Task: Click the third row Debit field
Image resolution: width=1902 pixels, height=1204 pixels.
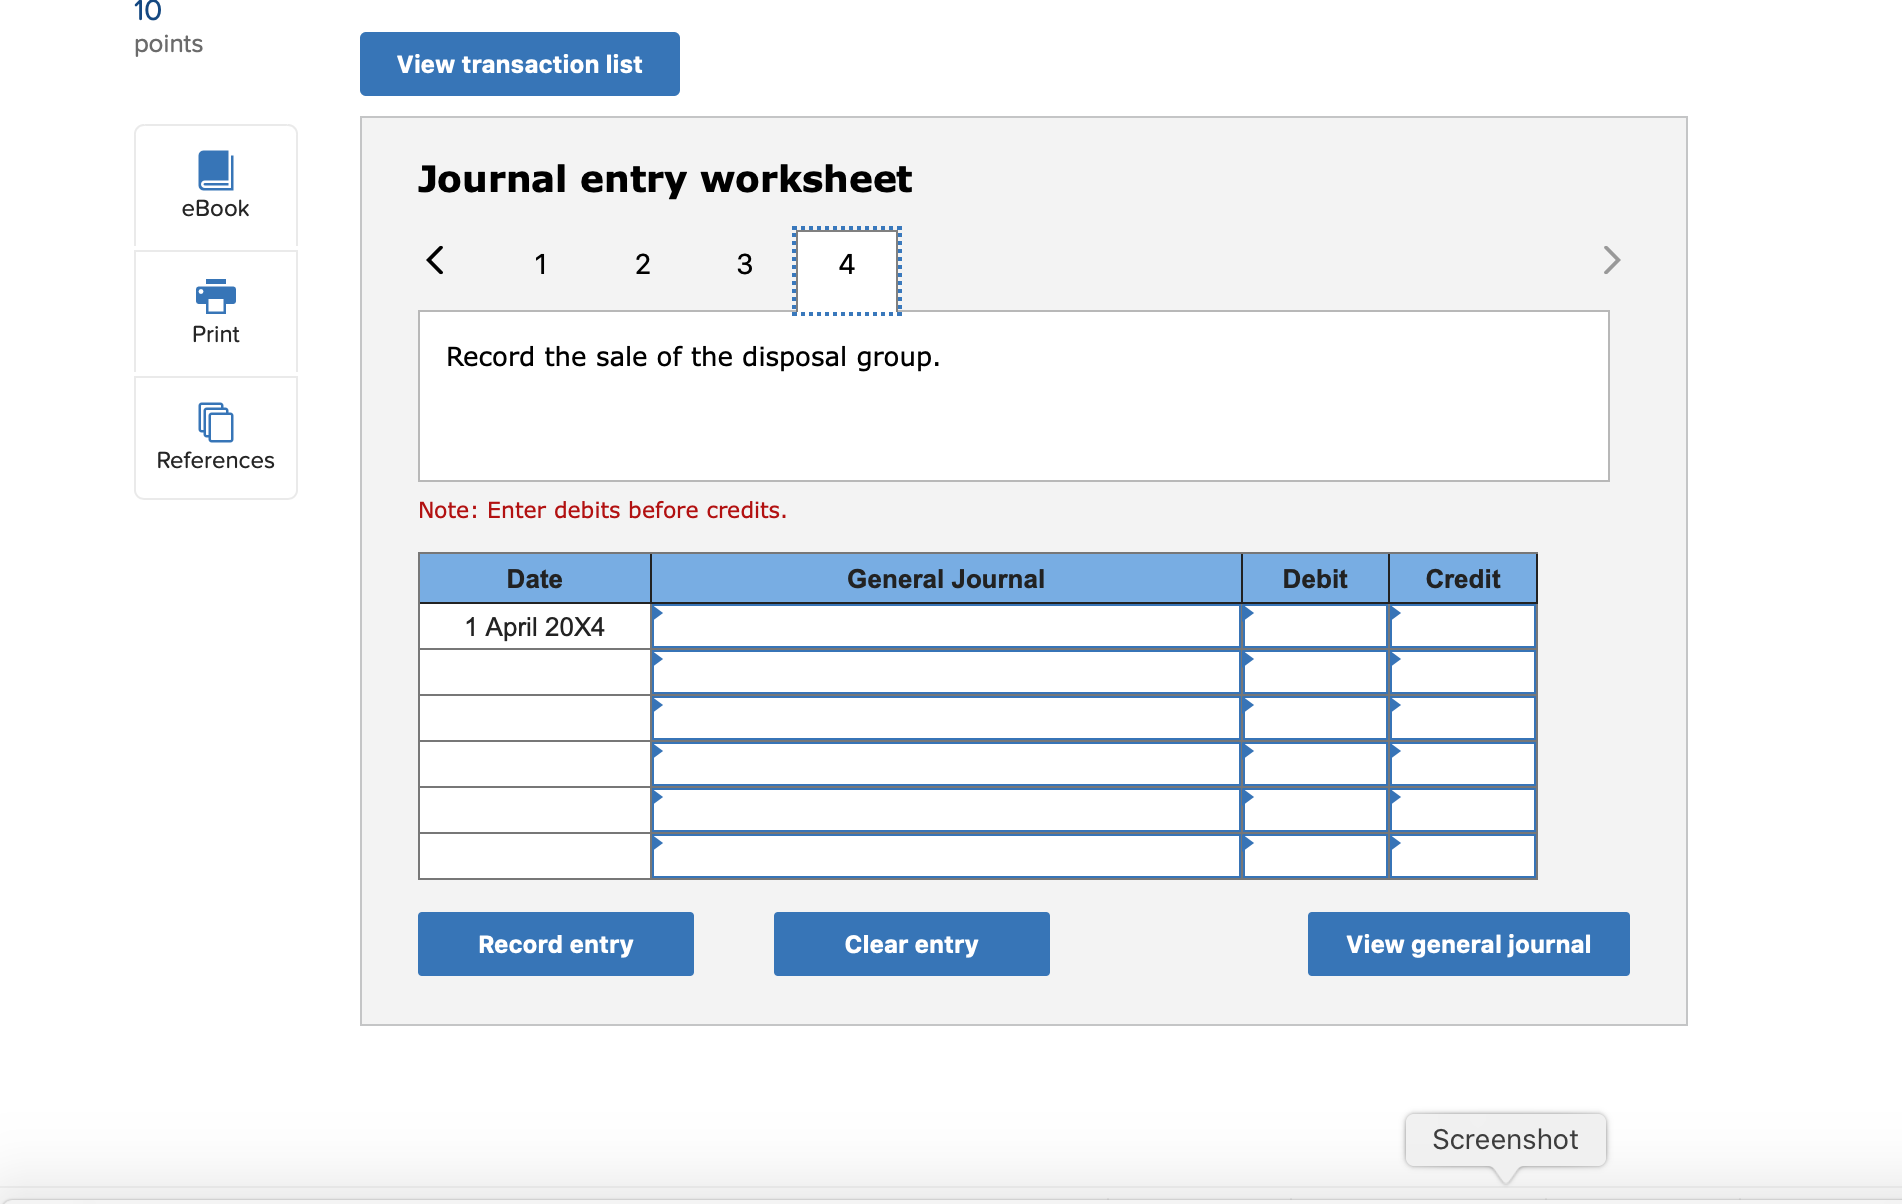Action: 1315,719
